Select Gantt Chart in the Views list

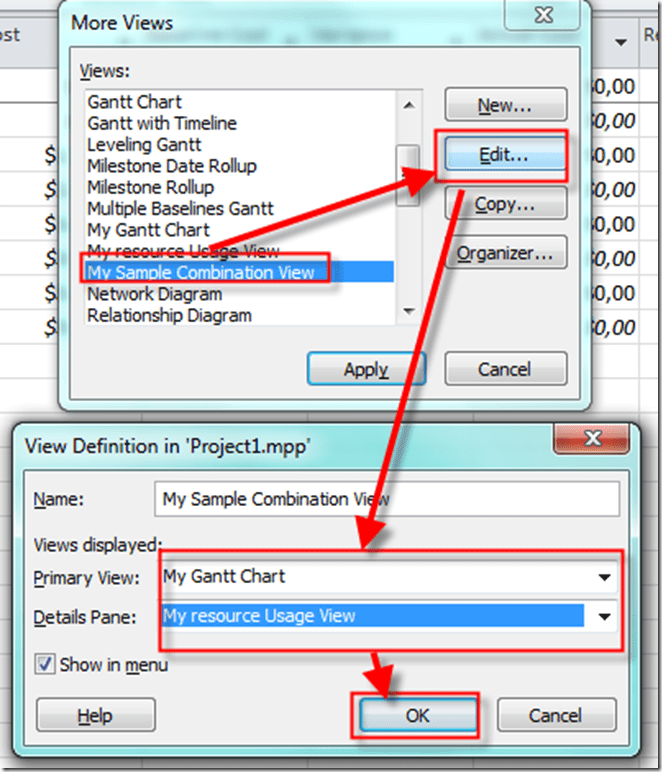[134, 102]
